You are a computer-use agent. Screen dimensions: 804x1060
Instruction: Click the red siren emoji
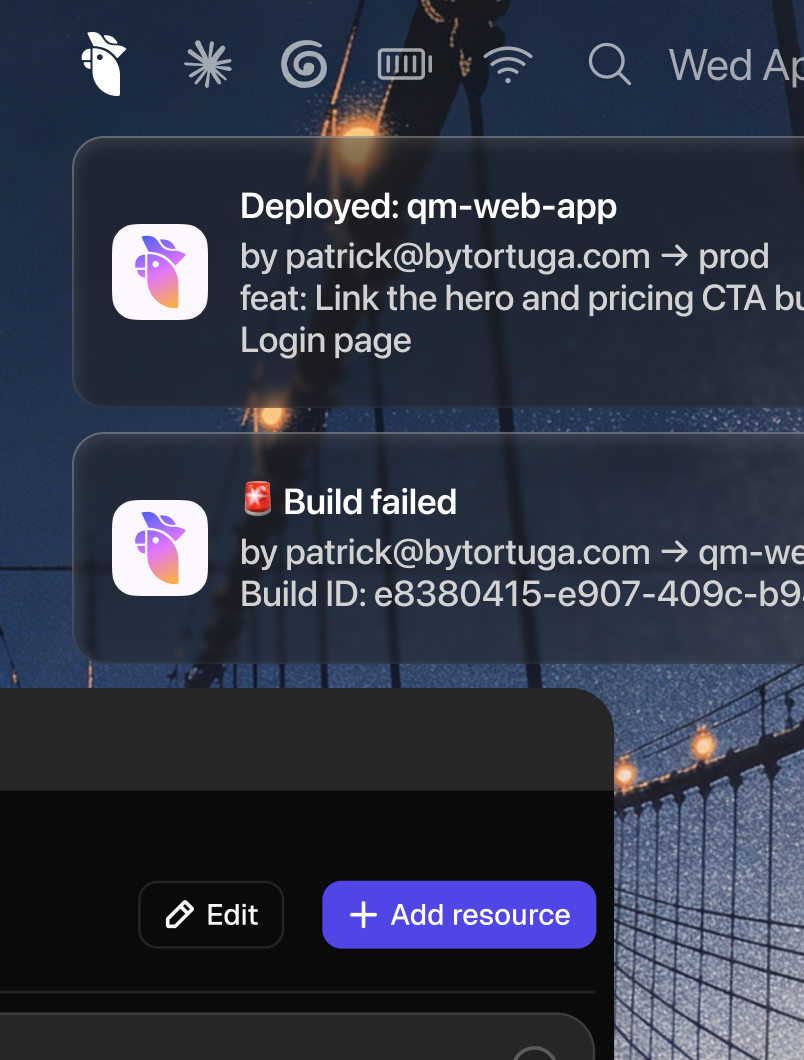point(258,499)
